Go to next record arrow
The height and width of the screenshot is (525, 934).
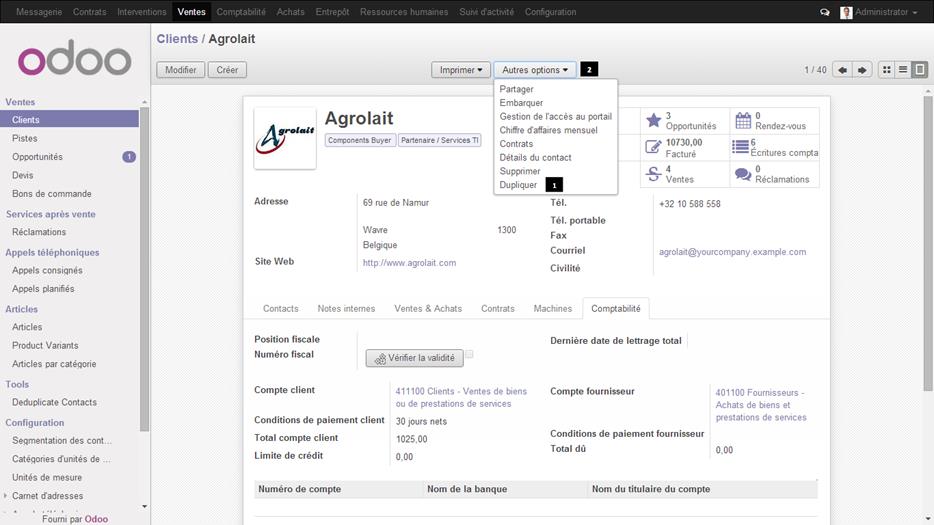point(861,70)
